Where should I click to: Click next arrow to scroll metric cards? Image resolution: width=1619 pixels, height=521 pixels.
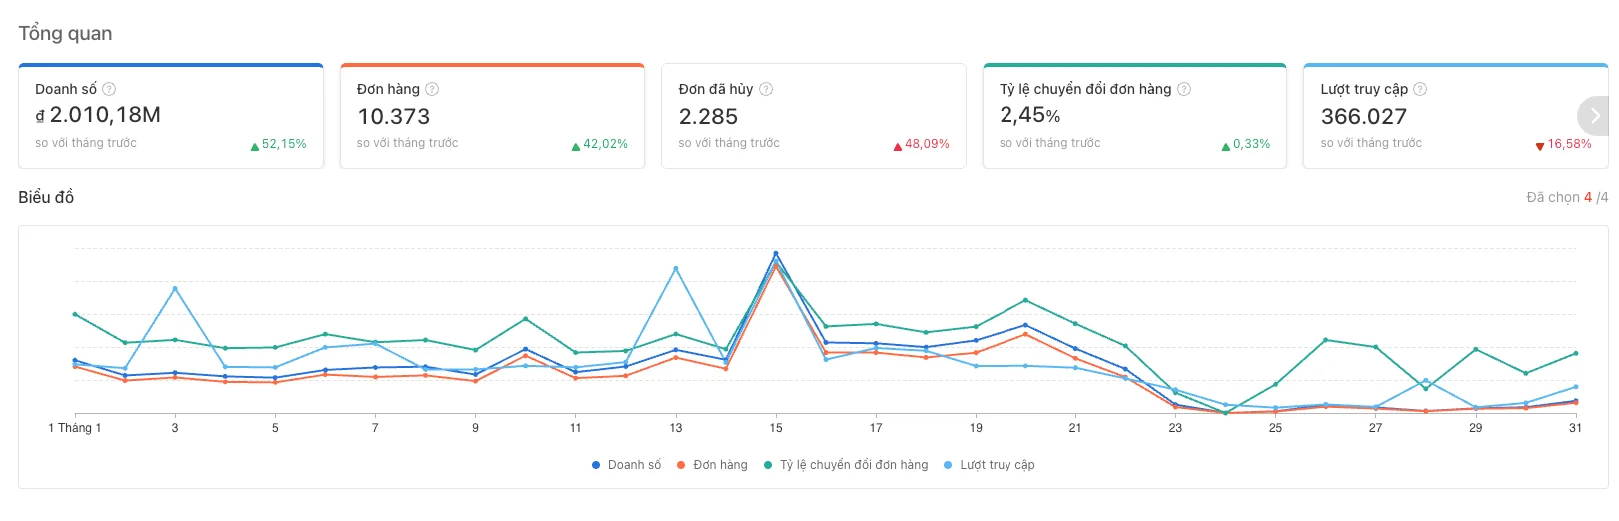pyautogui.click(x=1595, y=116)
